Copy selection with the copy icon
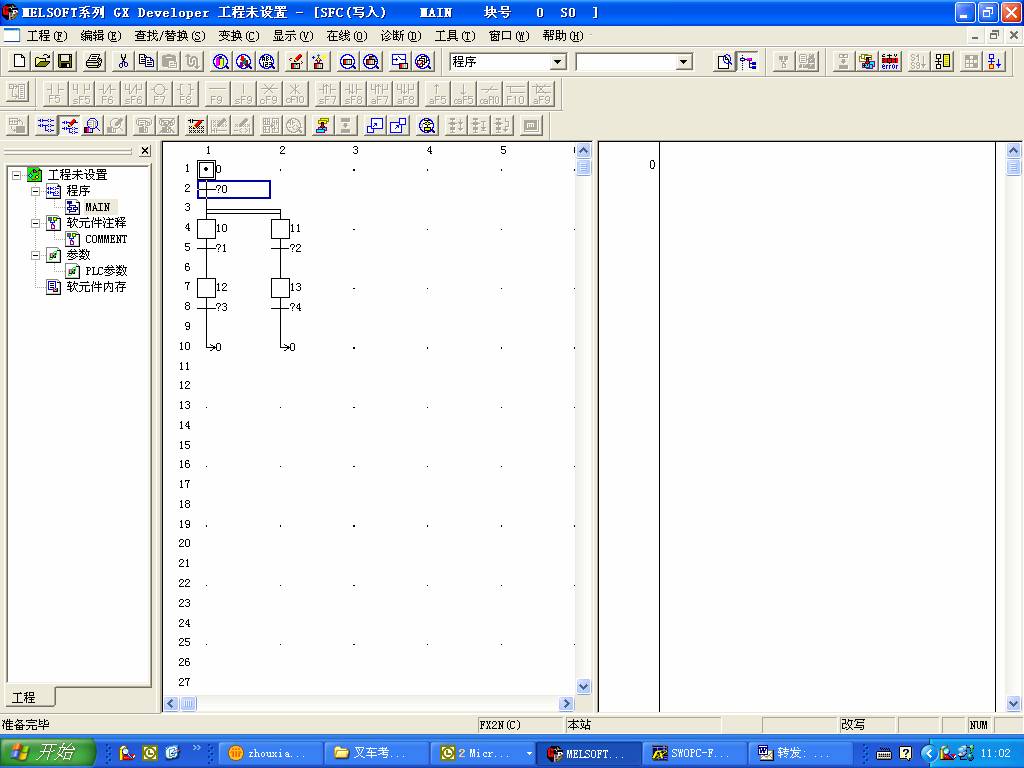 [146, 61]
